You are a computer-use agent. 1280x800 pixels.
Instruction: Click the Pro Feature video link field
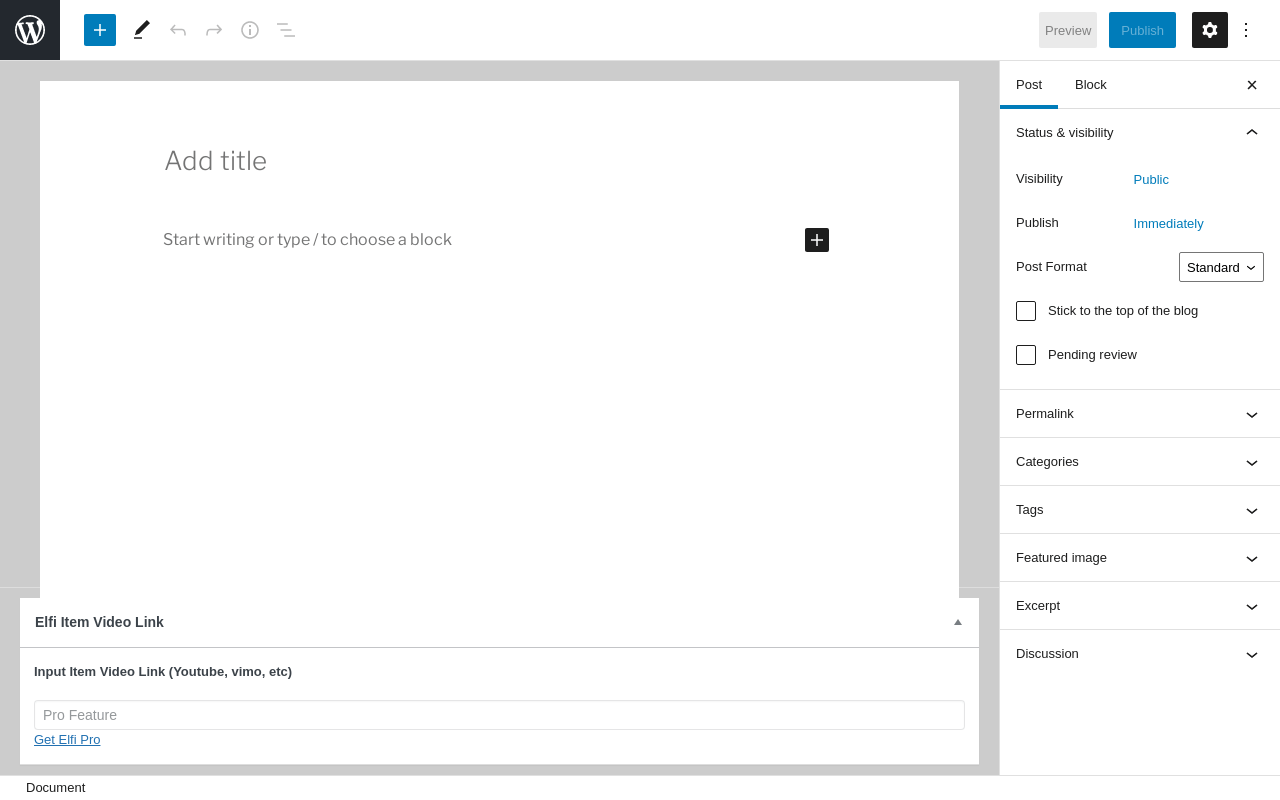(499, 715)
